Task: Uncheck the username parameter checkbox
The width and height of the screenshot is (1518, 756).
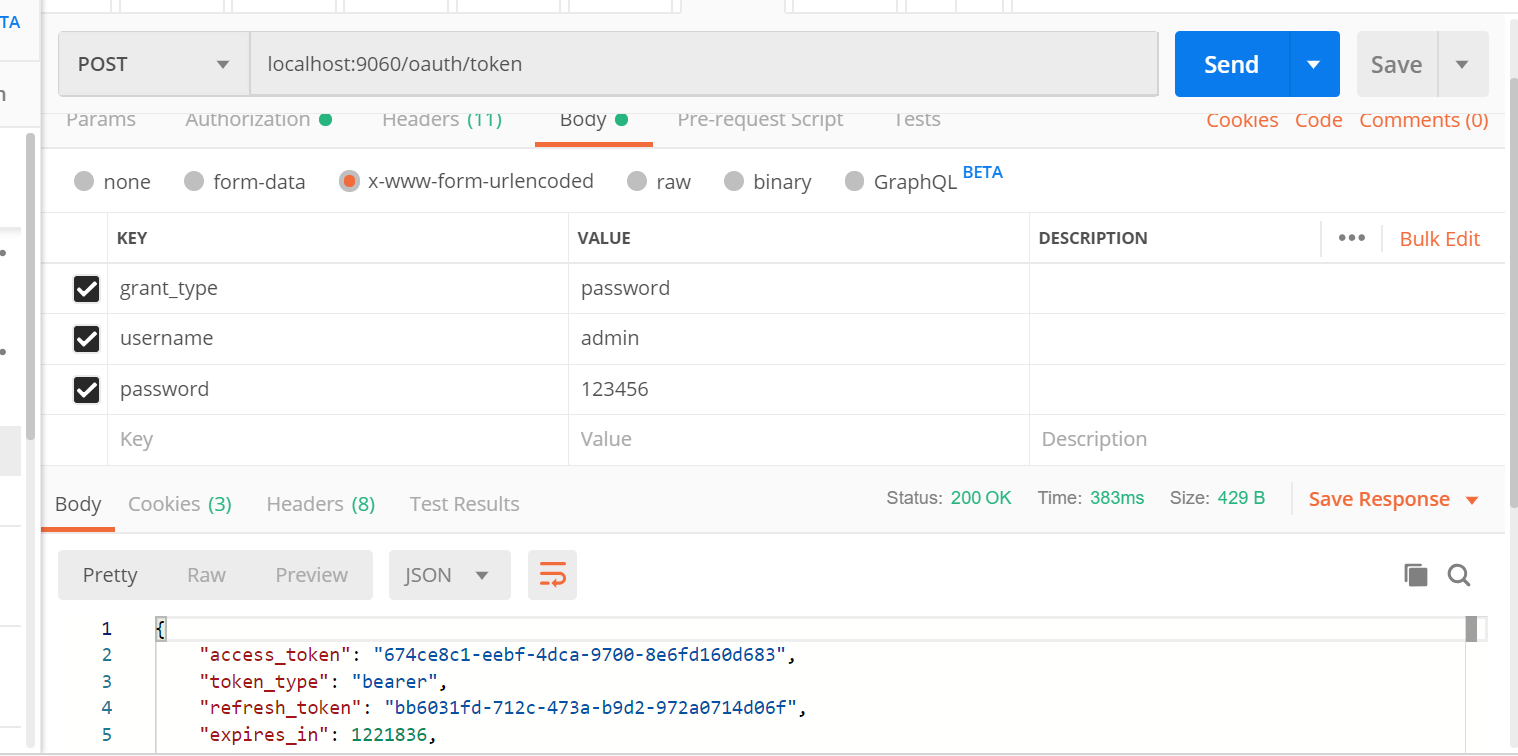Action: click(x=87, y=339)
